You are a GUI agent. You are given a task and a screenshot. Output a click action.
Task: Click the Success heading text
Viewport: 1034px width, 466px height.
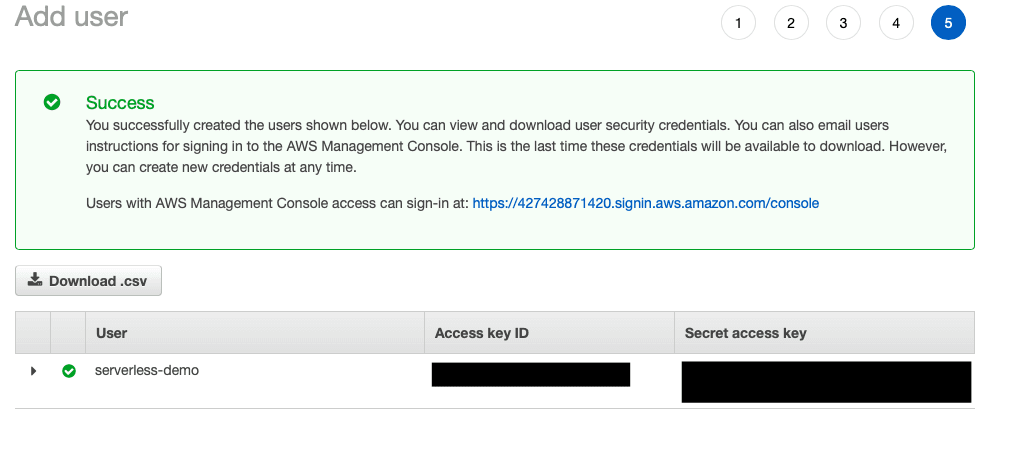pos(120,103)
